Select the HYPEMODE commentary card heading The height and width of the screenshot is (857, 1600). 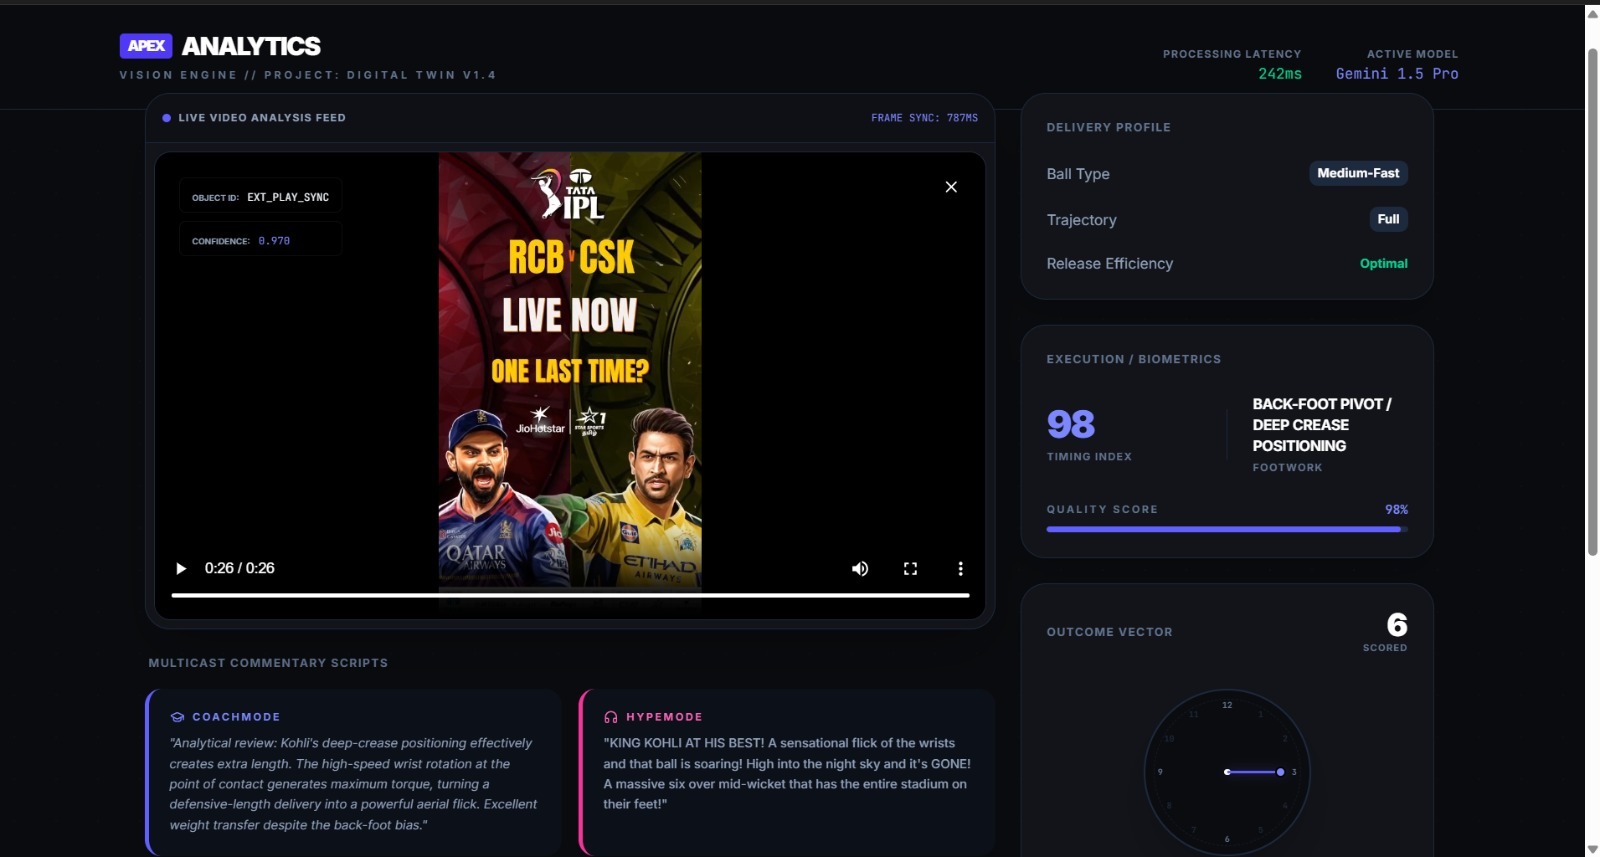[664, 717]
